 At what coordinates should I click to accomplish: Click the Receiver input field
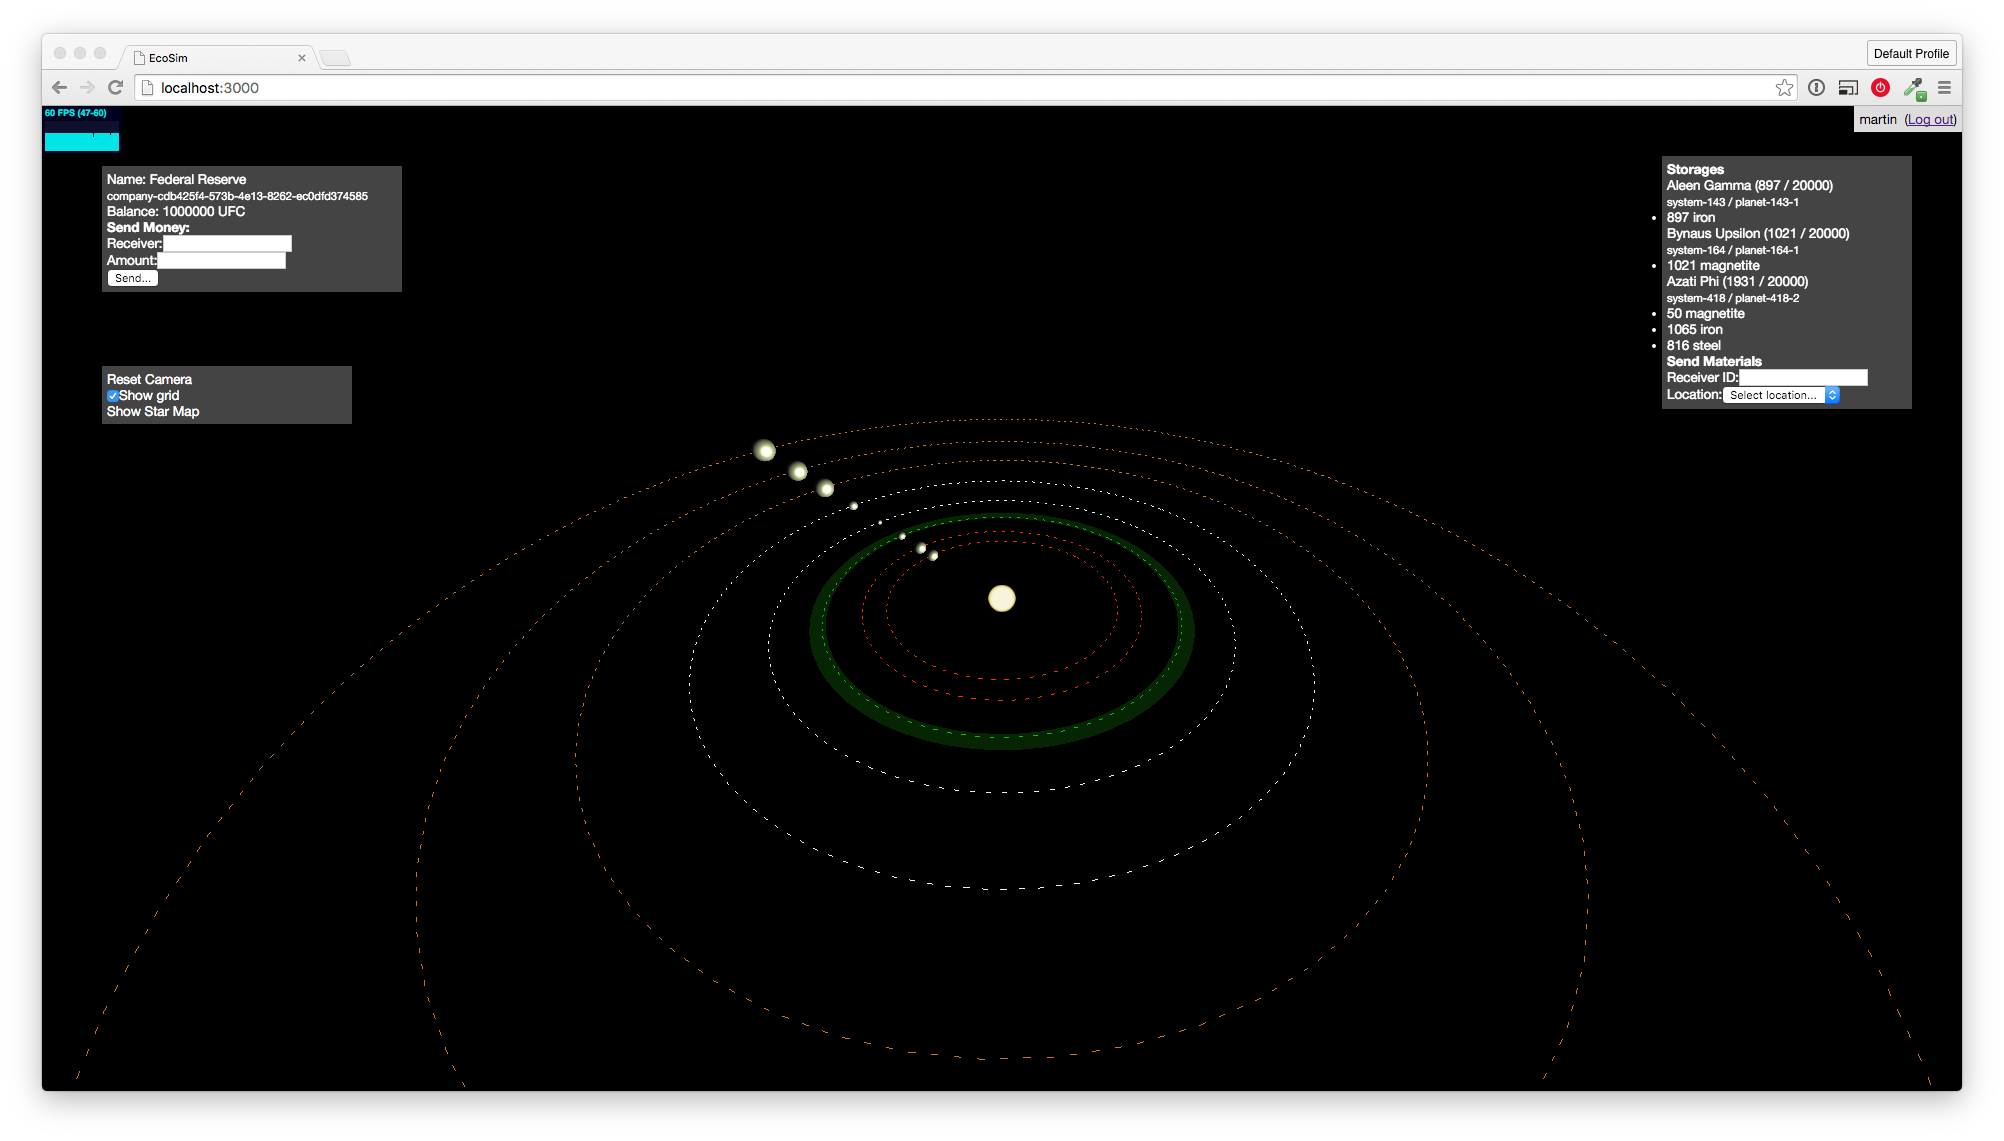point(226,243)
